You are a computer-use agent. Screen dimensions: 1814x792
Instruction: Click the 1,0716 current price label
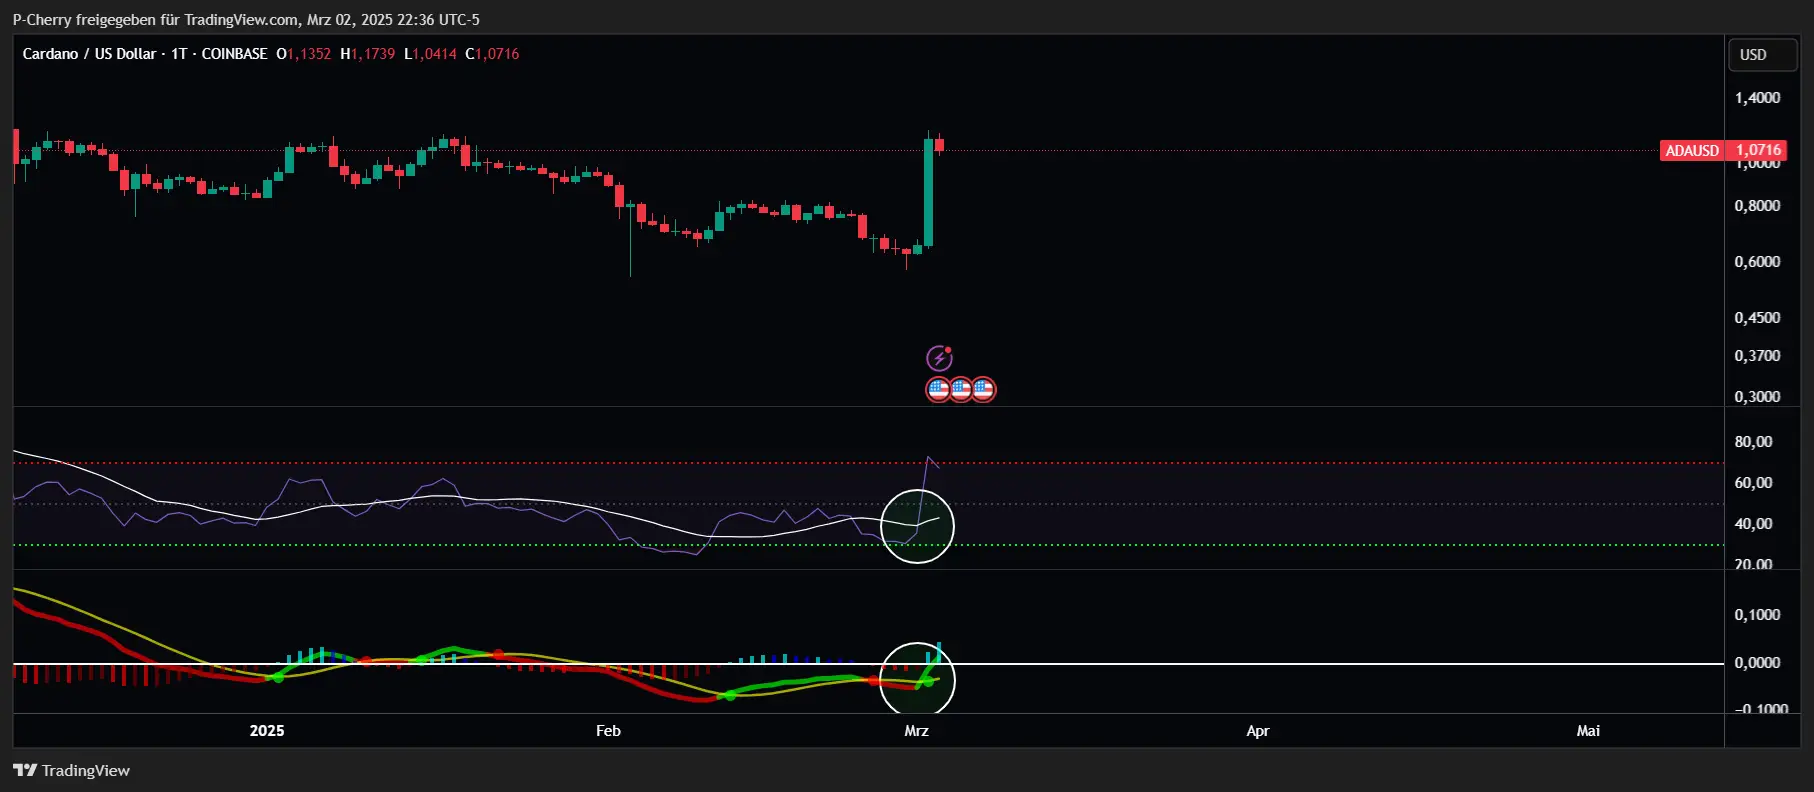pyautogui.click(x=1759, y=150)
